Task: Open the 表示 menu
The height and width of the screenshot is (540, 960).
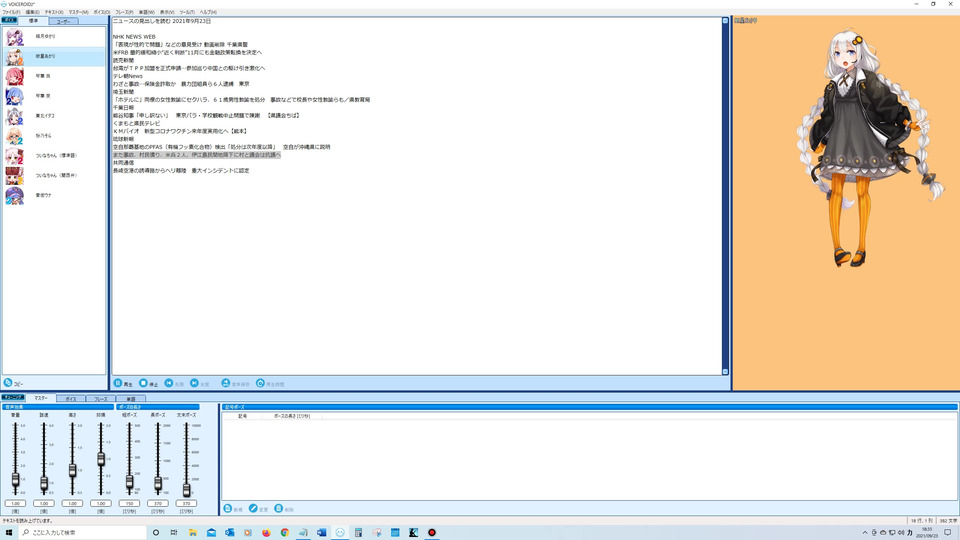Action: [167, 12]
